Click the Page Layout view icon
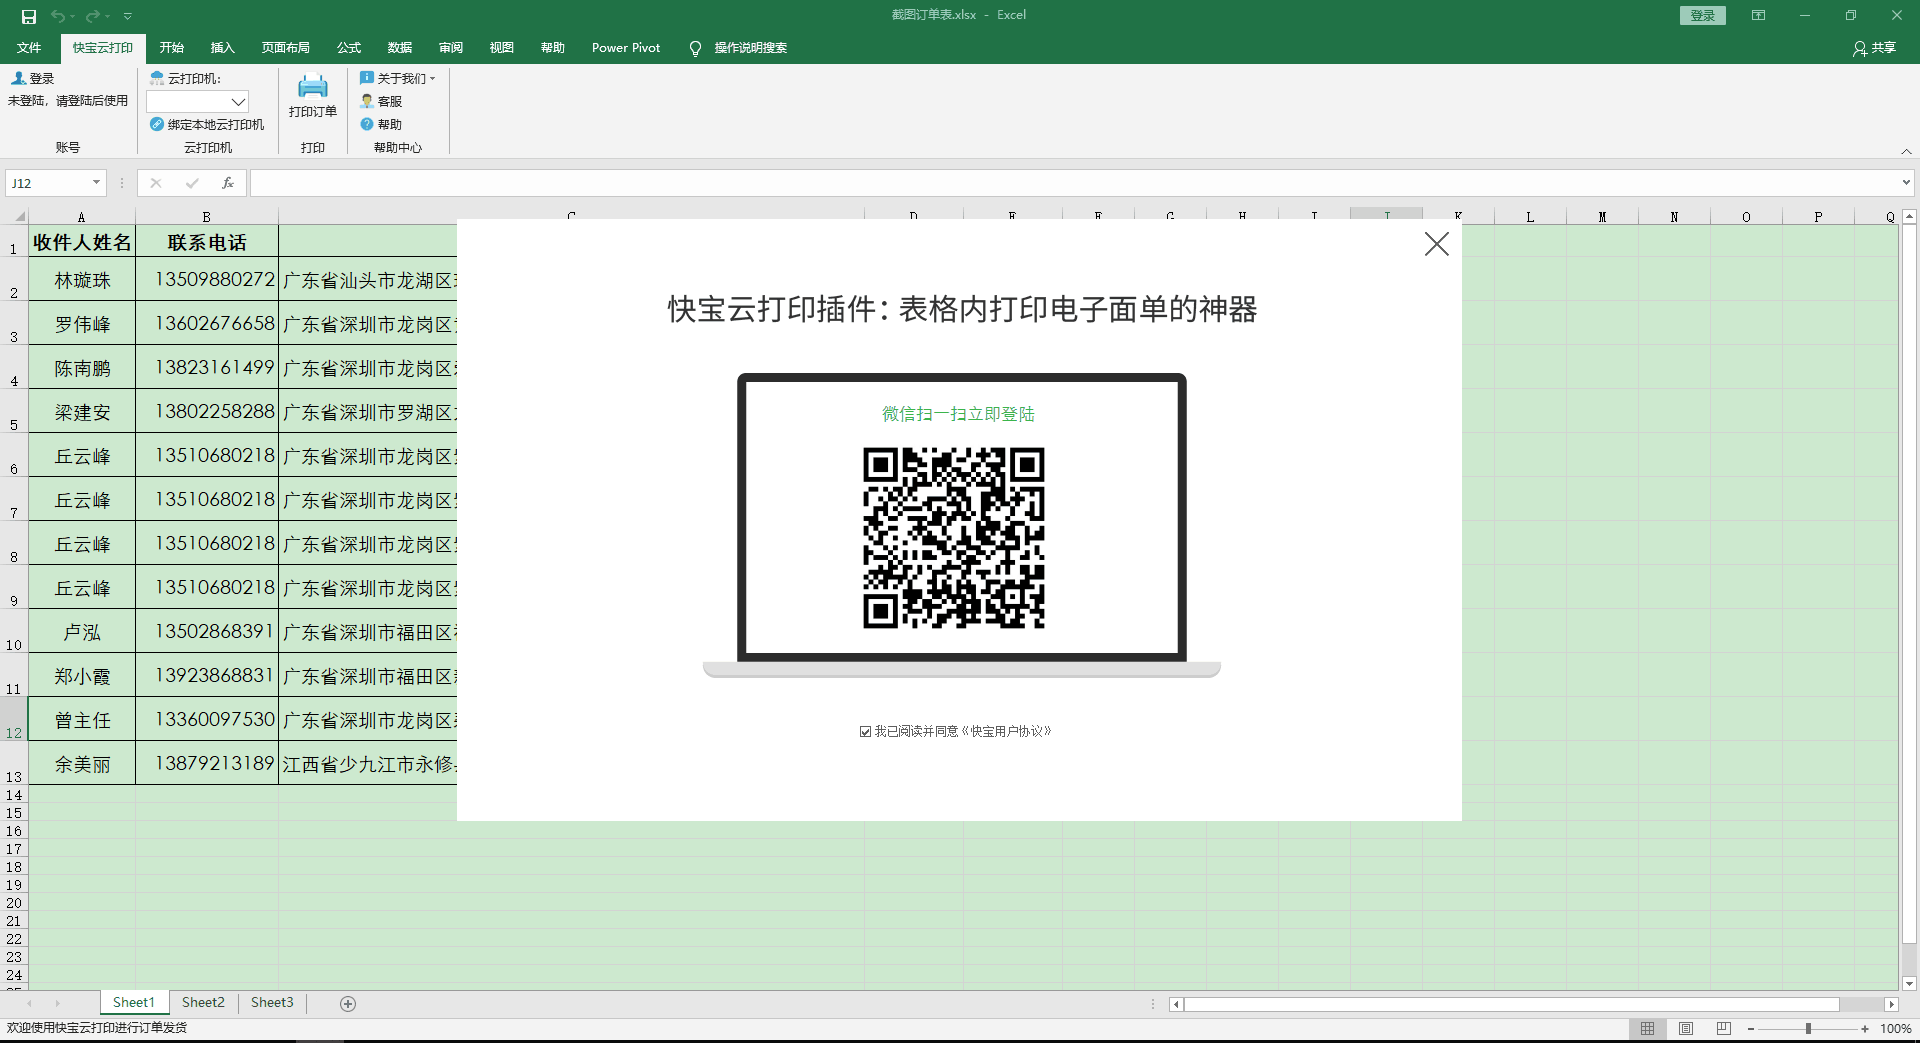The height and width of the screenshot is (1043, 1920). [1686, 1029]
